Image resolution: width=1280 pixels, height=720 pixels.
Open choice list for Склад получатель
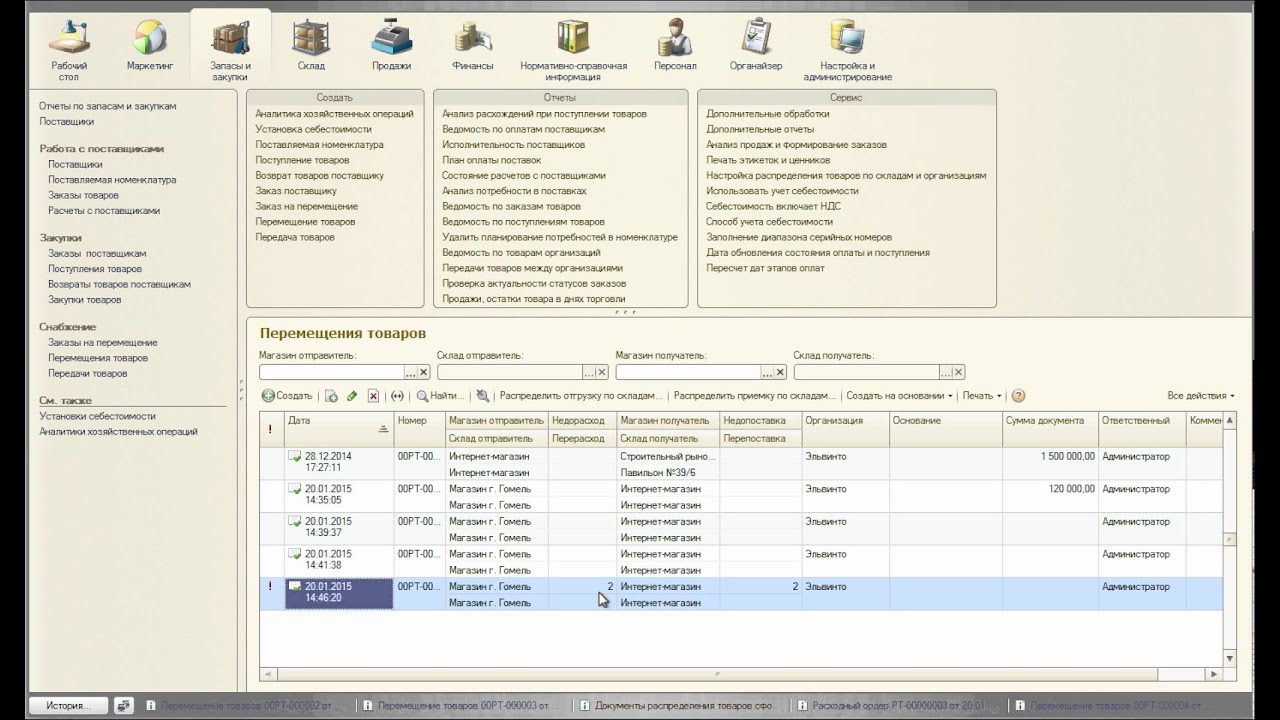pyautogui.click(x=945, y=372)
